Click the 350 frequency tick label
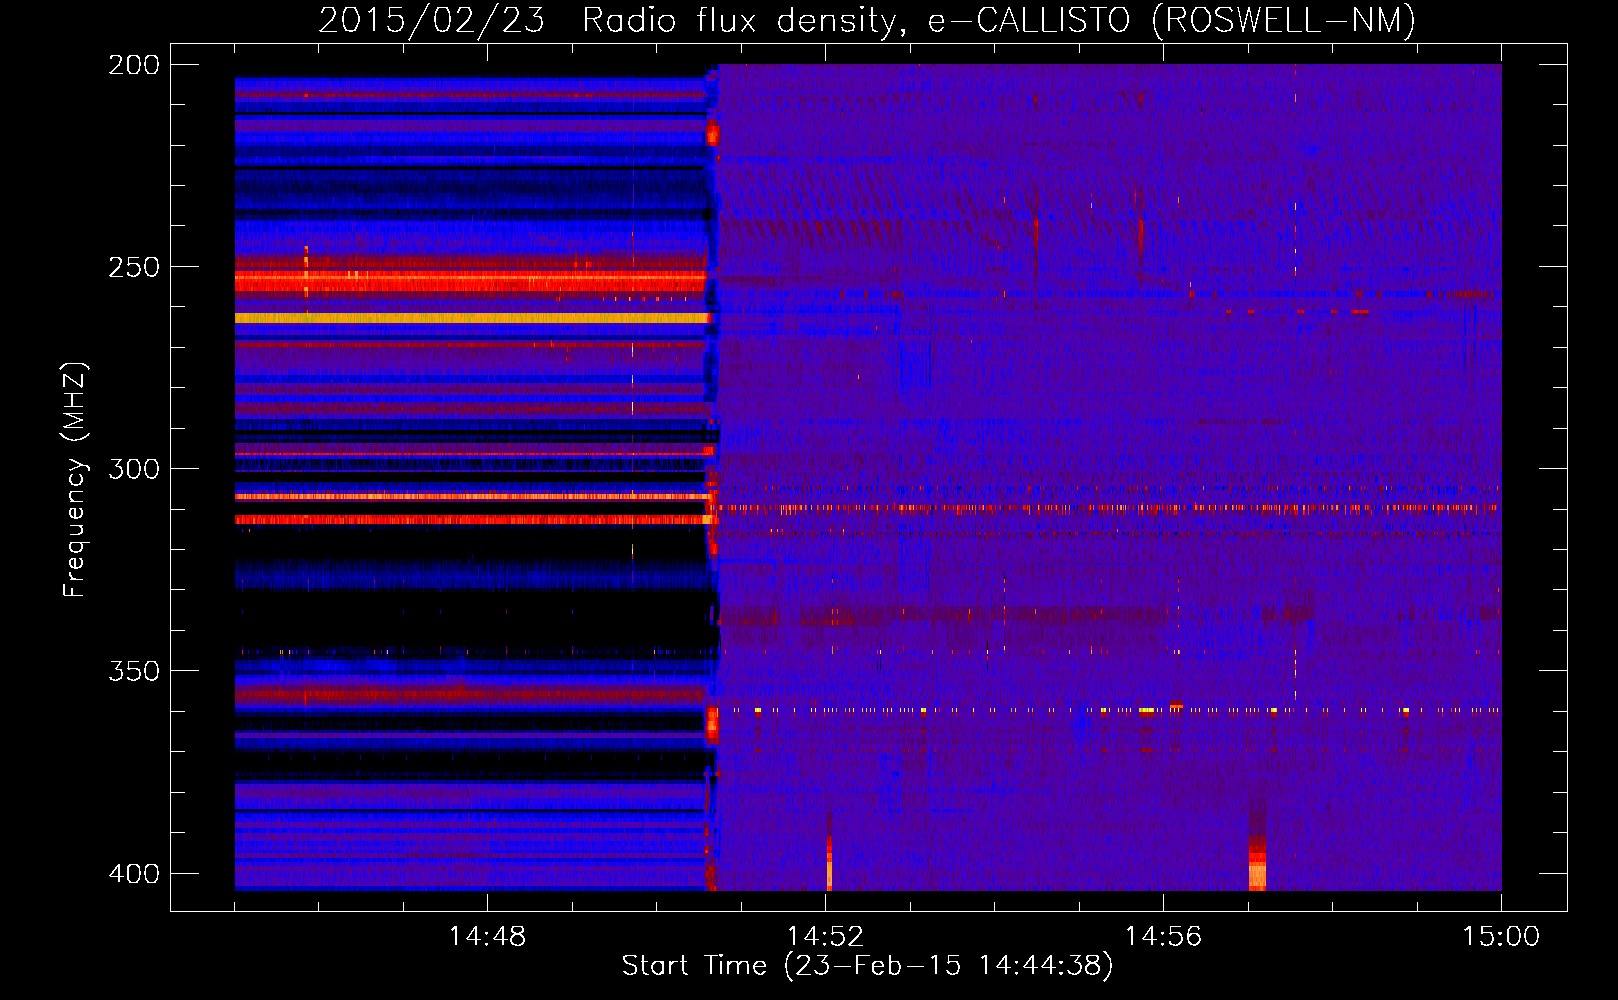Screen dimensions: 1618x1000 click(x=134, y=671)
